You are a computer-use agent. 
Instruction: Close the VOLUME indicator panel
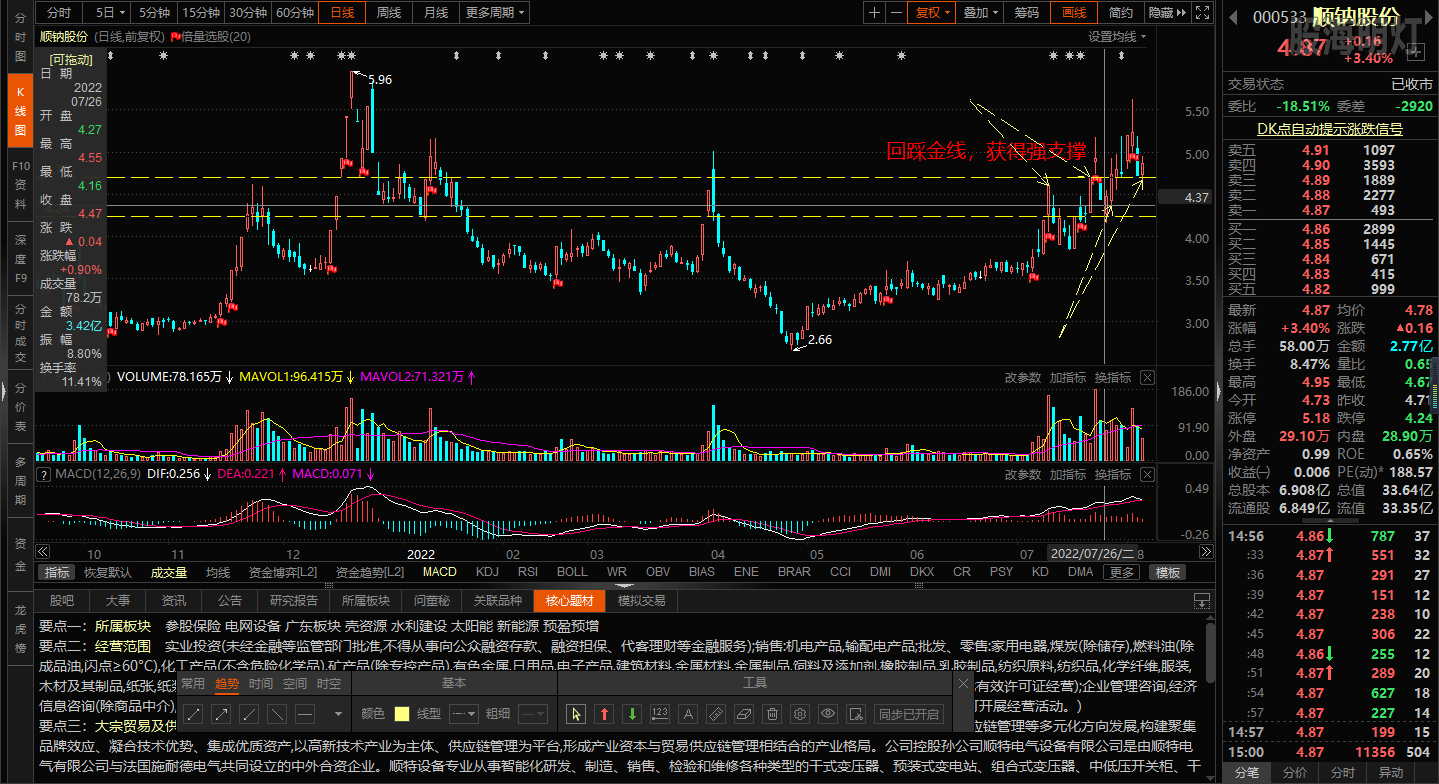click(x=1147, y=377)
